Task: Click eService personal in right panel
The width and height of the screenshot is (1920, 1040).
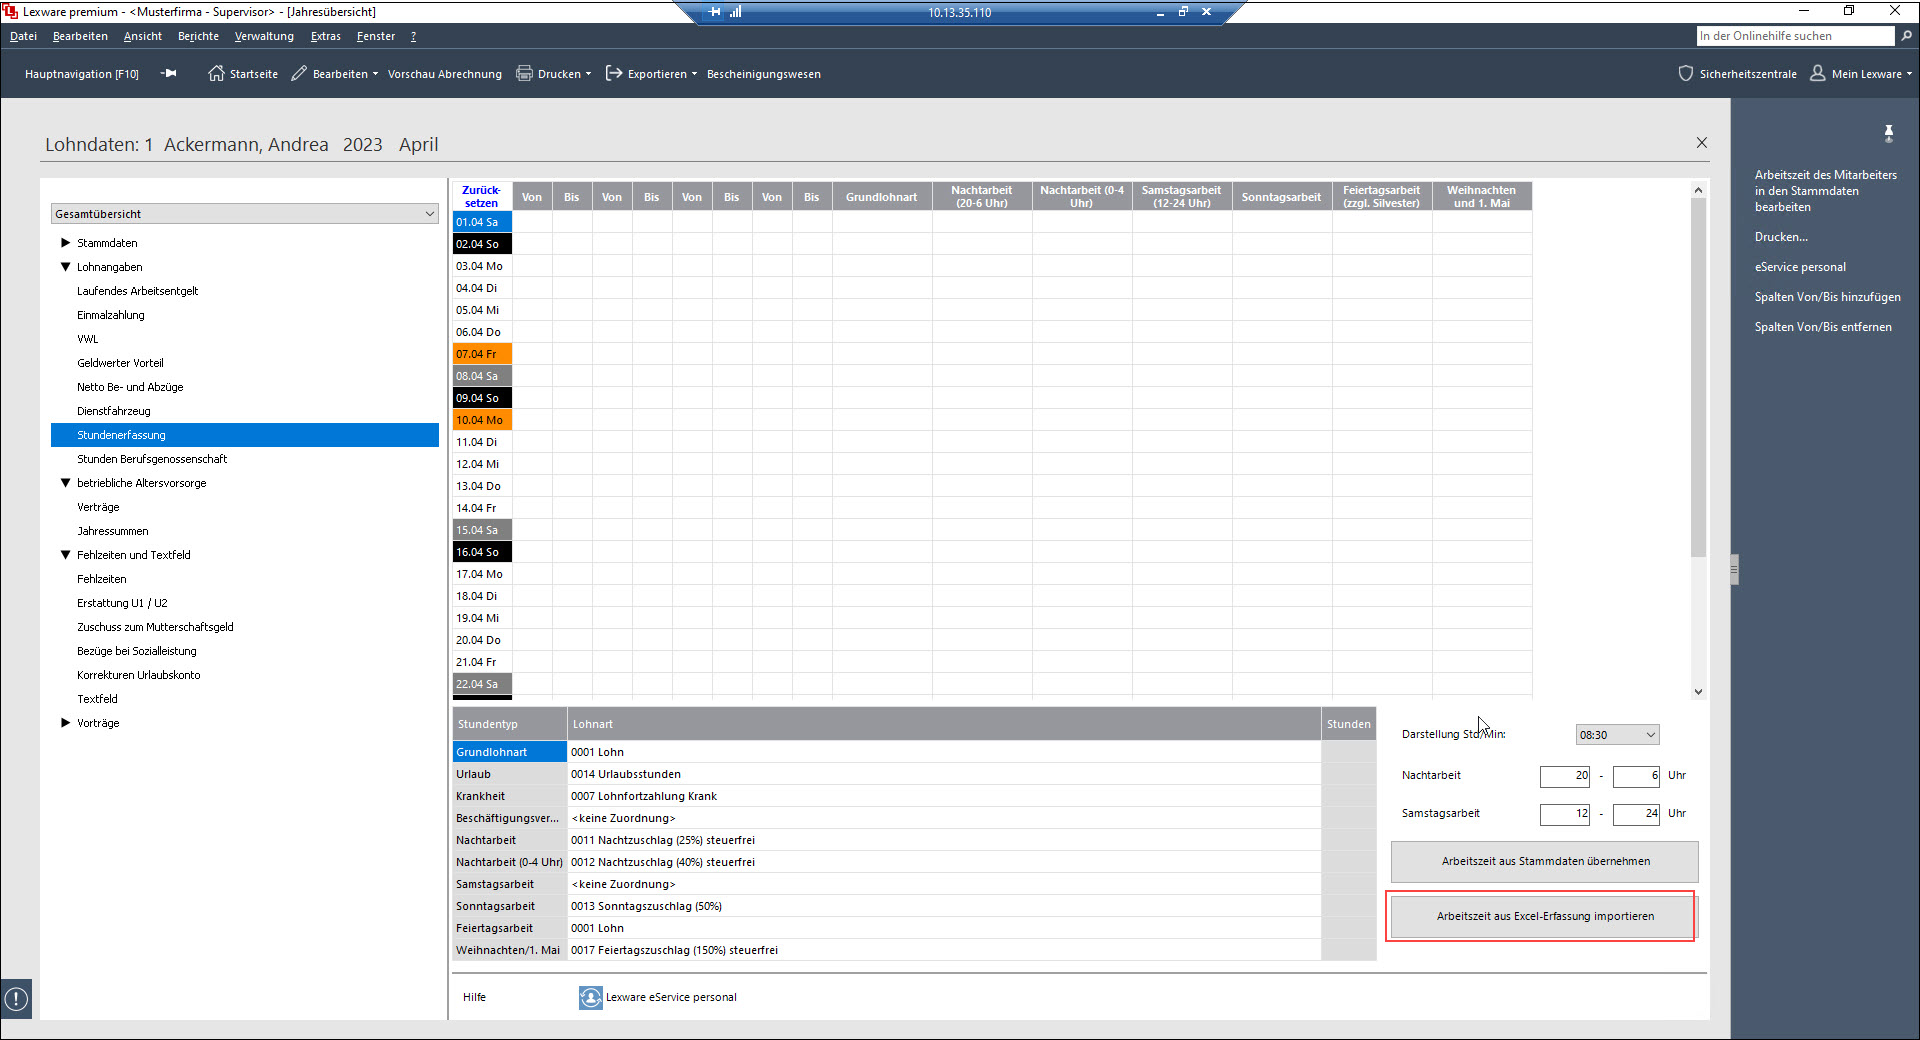Action: coord(1800,267)
